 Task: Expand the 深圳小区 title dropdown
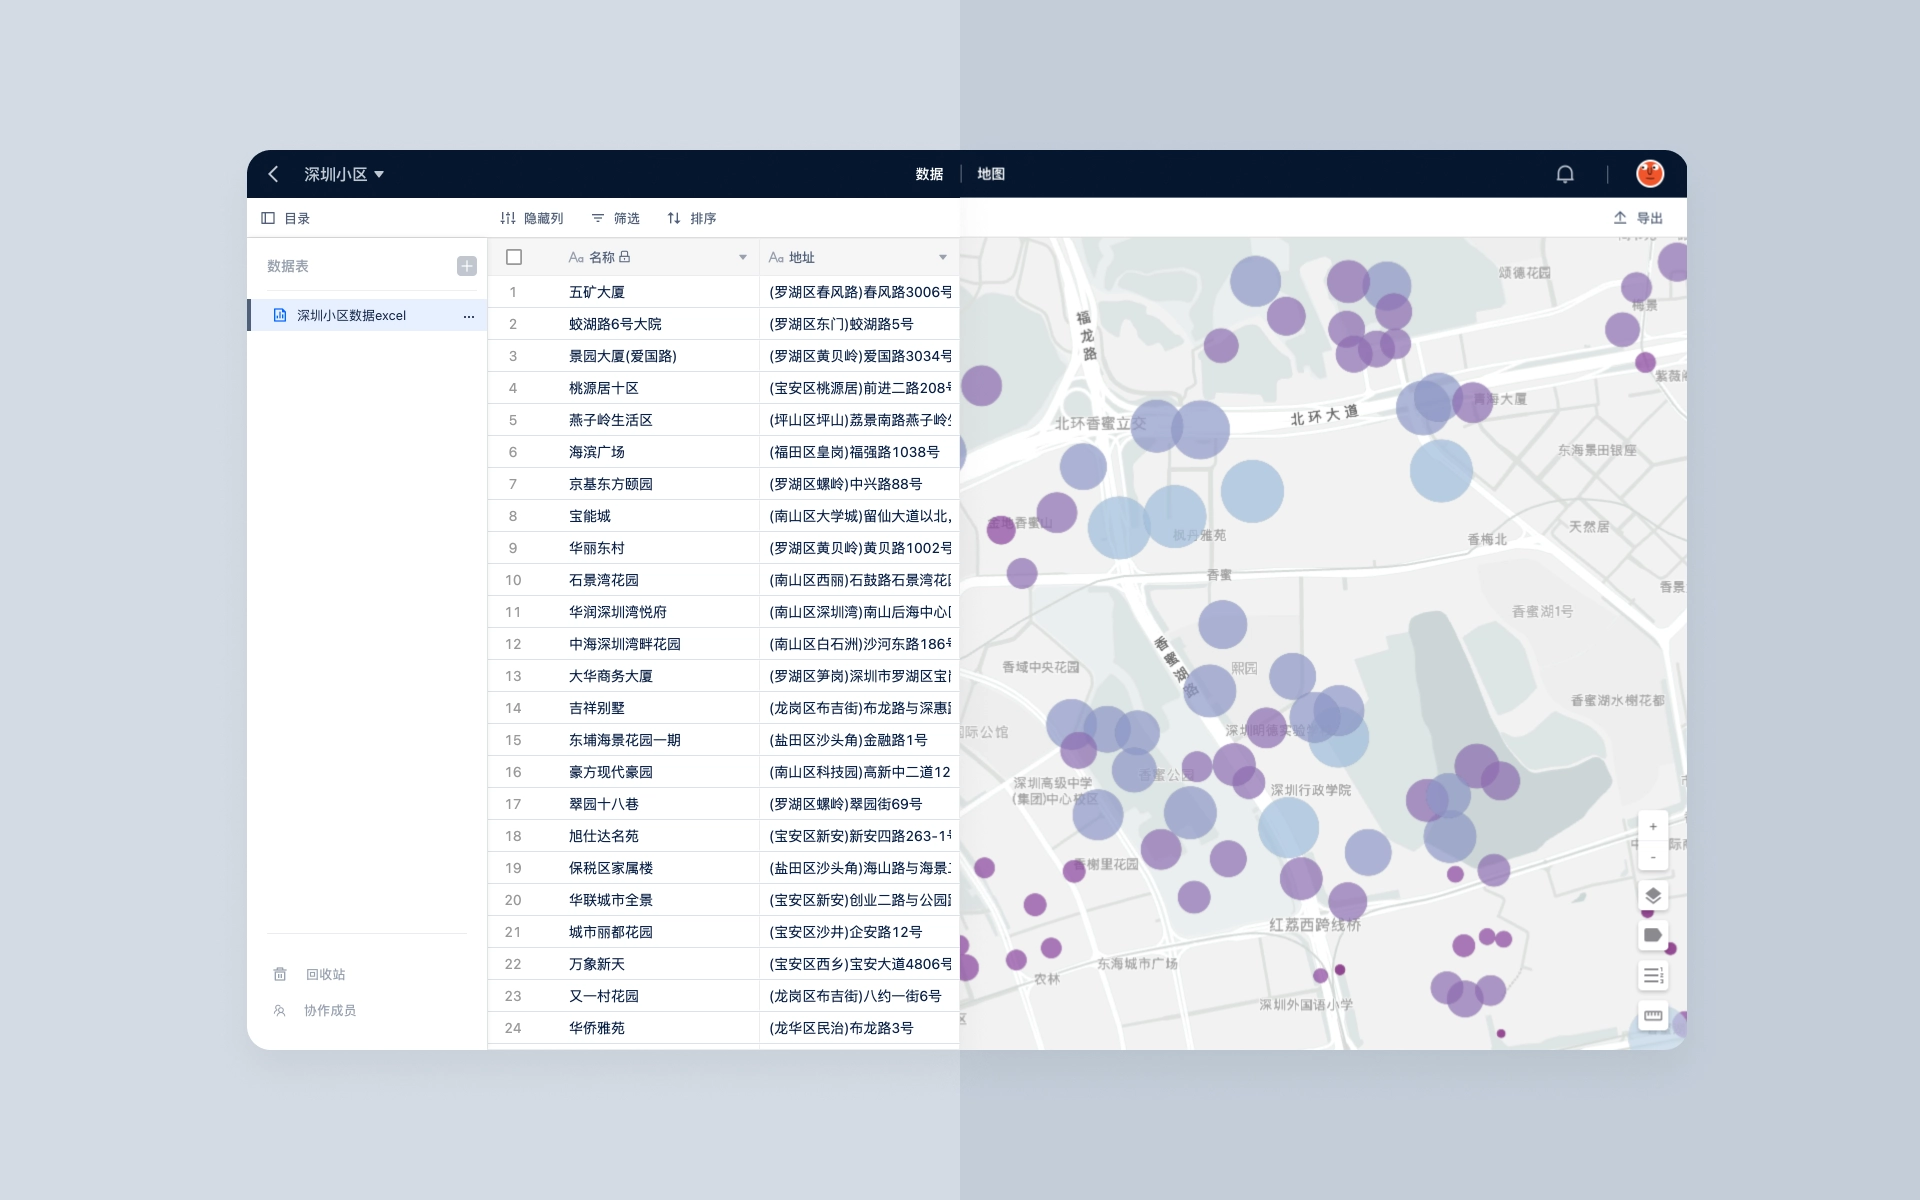tap(379, 174)
